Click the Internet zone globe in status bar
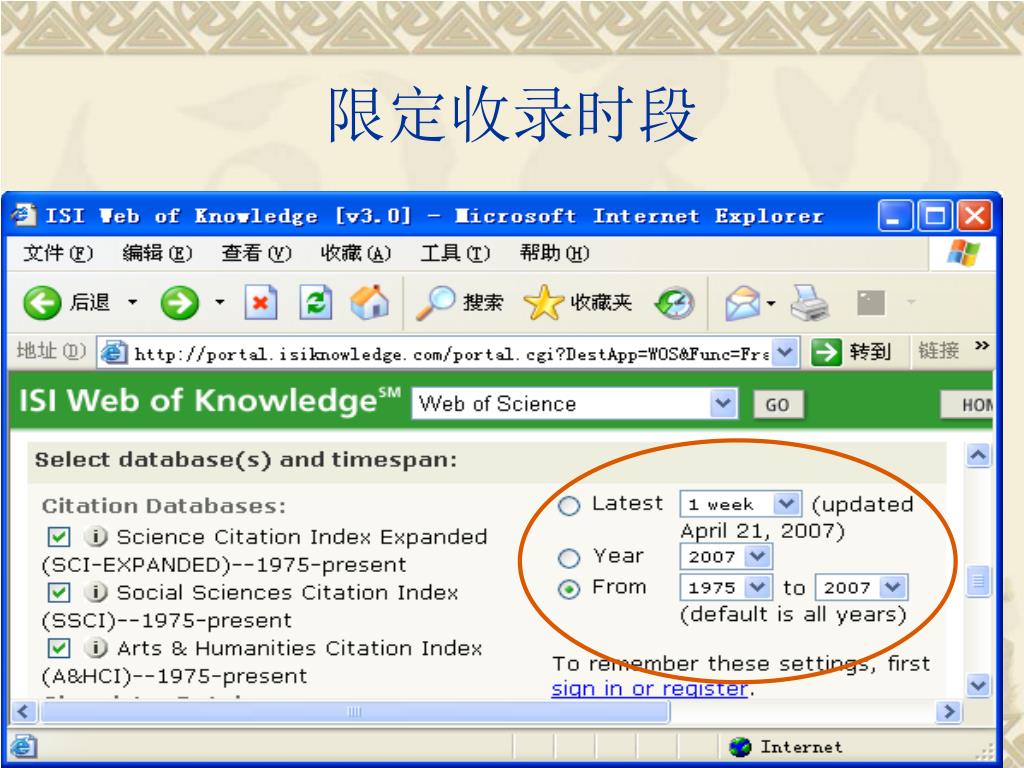1024x768 pixels. pos(740,746)
